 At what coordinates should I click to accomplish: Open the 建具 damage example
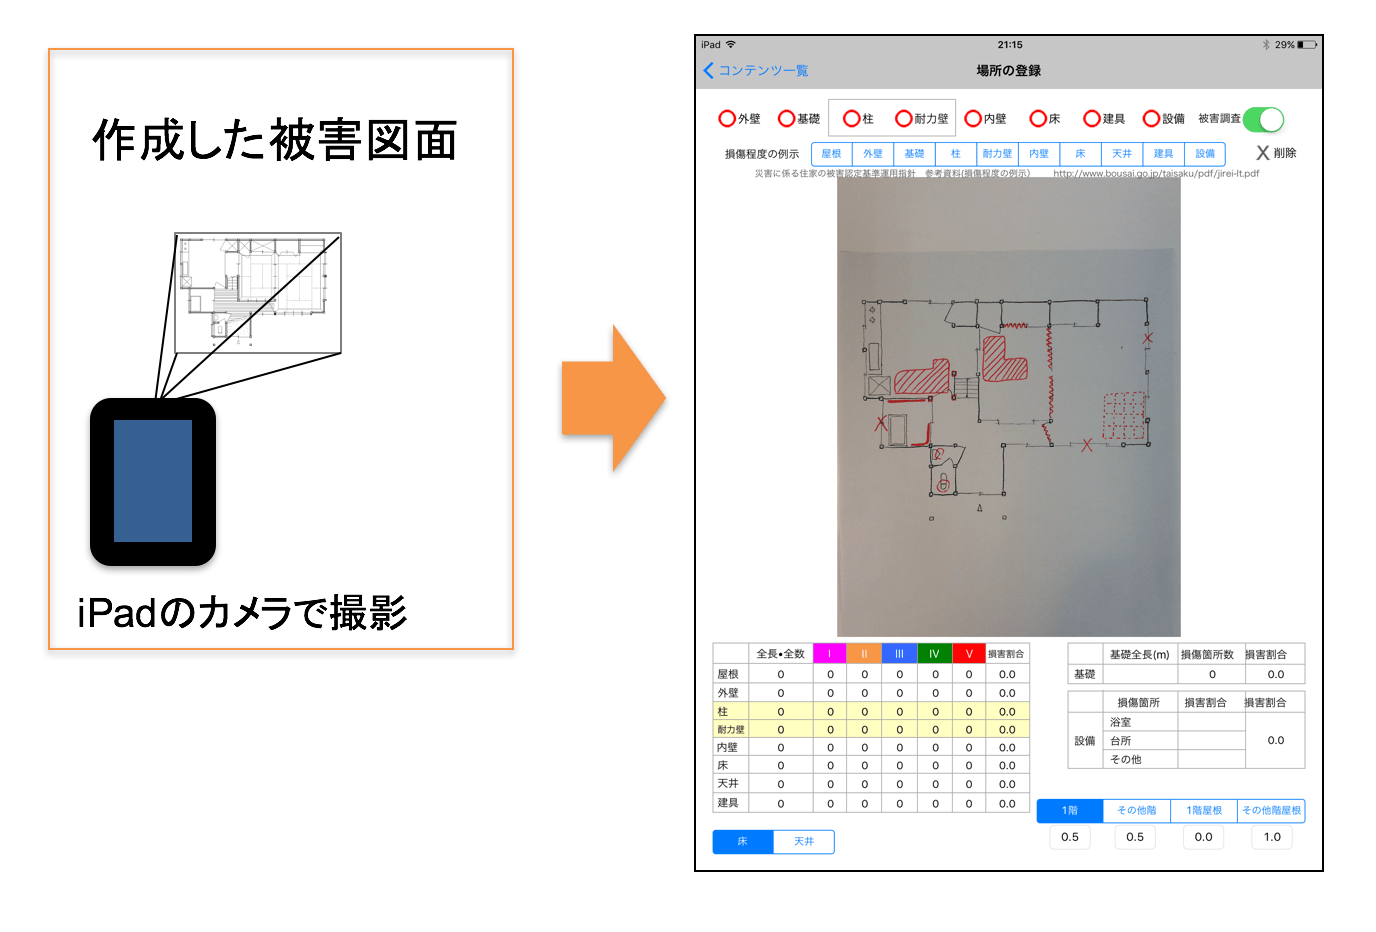1162,153
